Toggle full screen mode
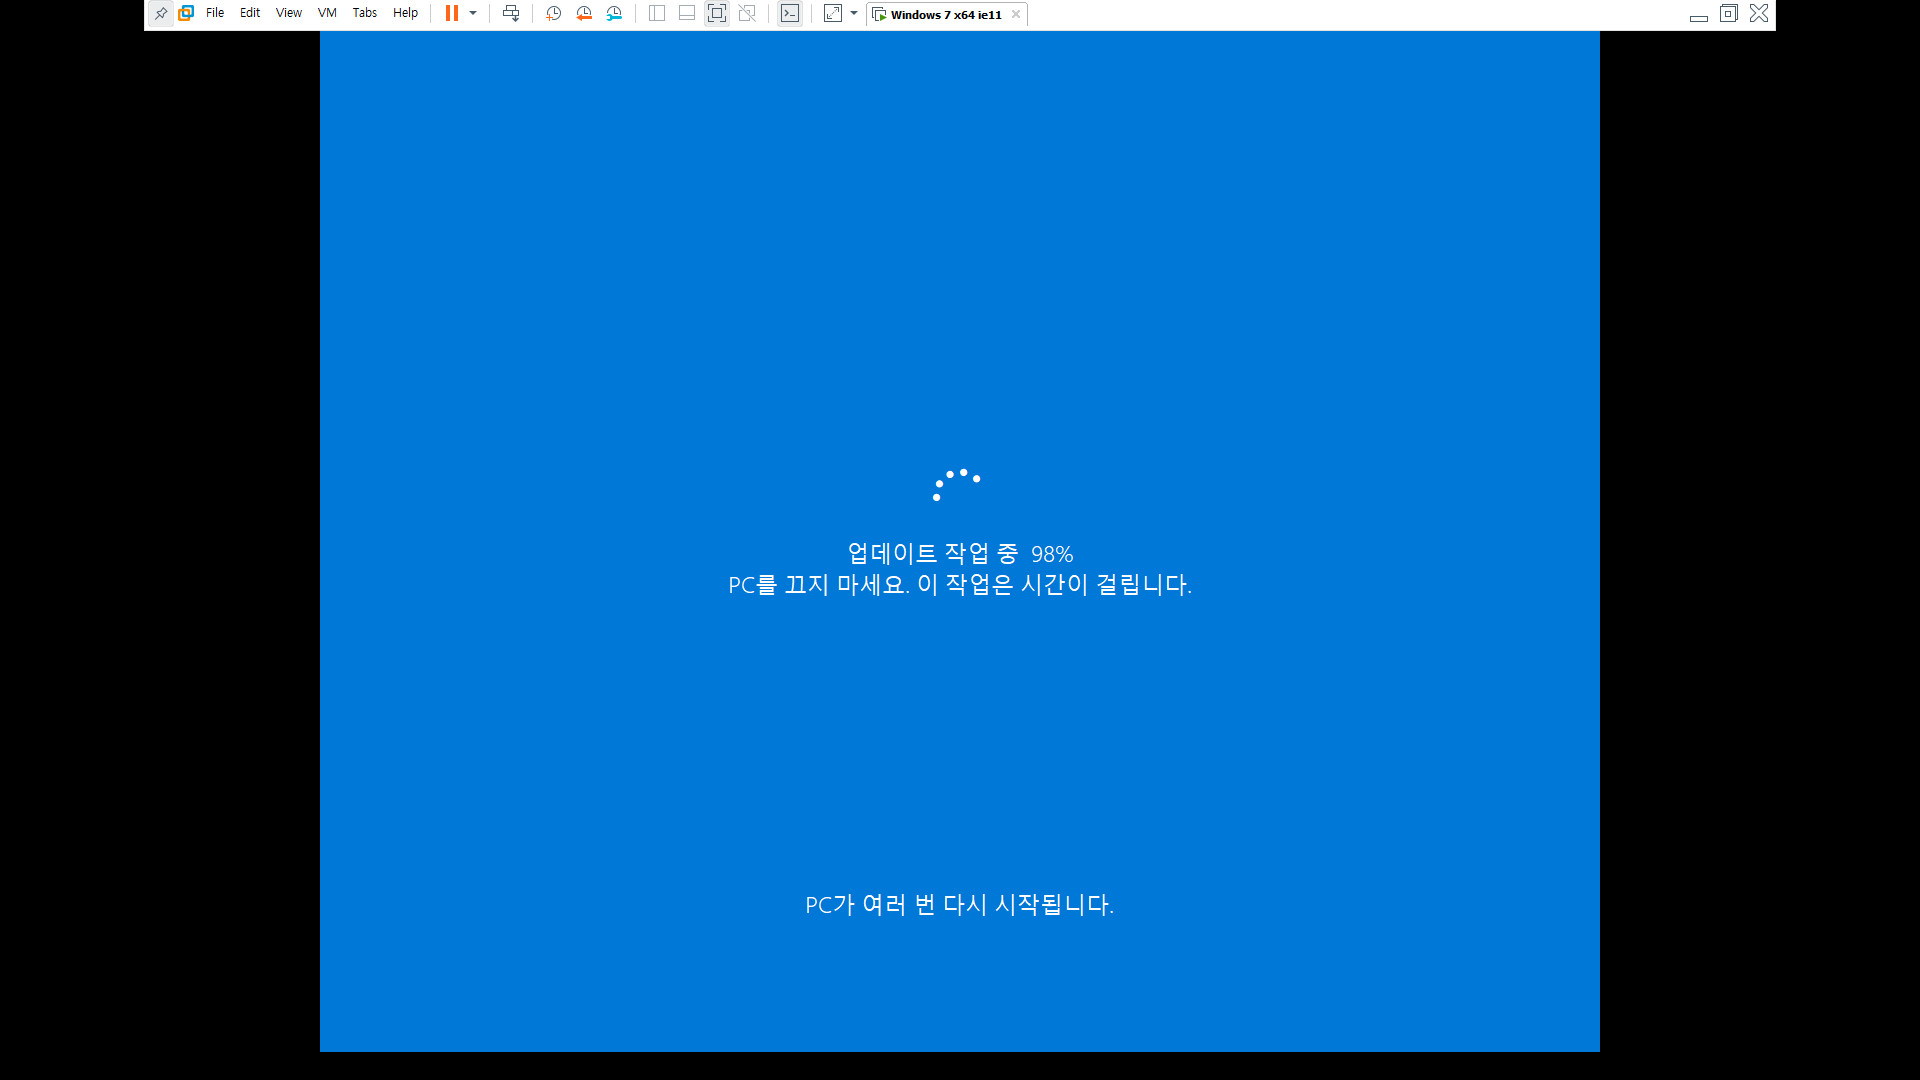 click(x=717, y=13)
